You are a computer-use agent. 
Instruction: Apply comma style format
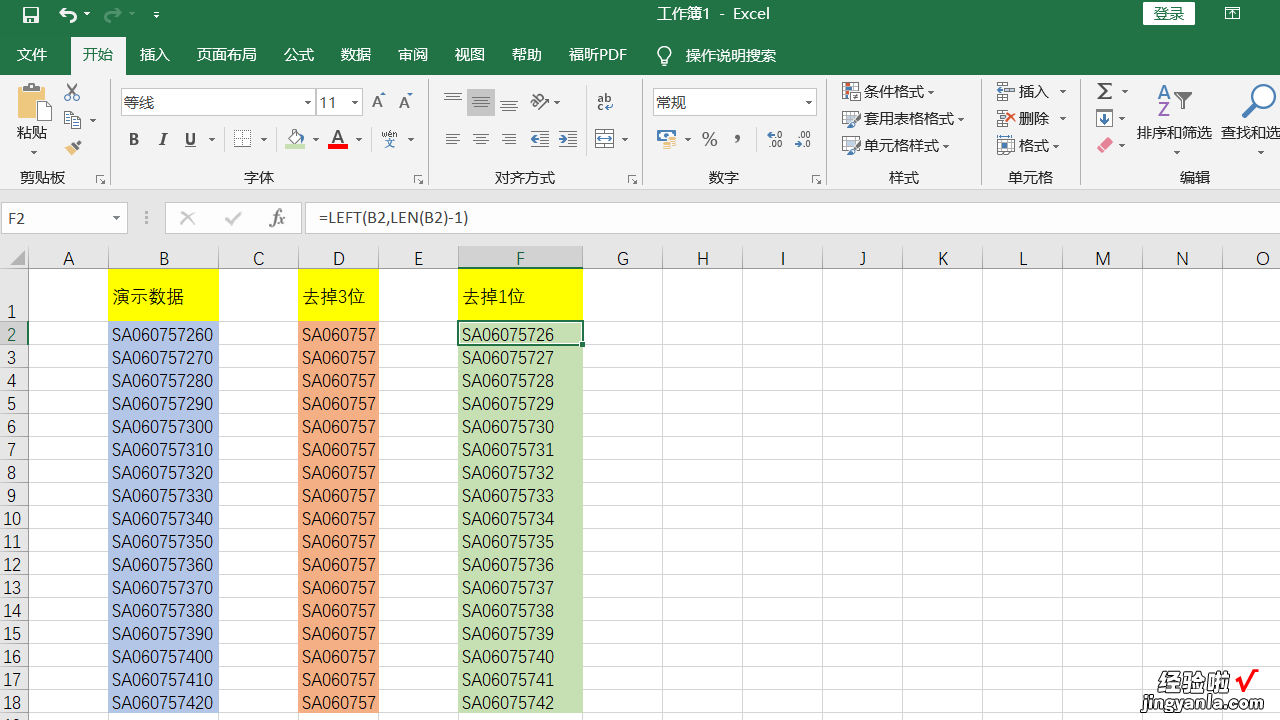coord(738,139)
